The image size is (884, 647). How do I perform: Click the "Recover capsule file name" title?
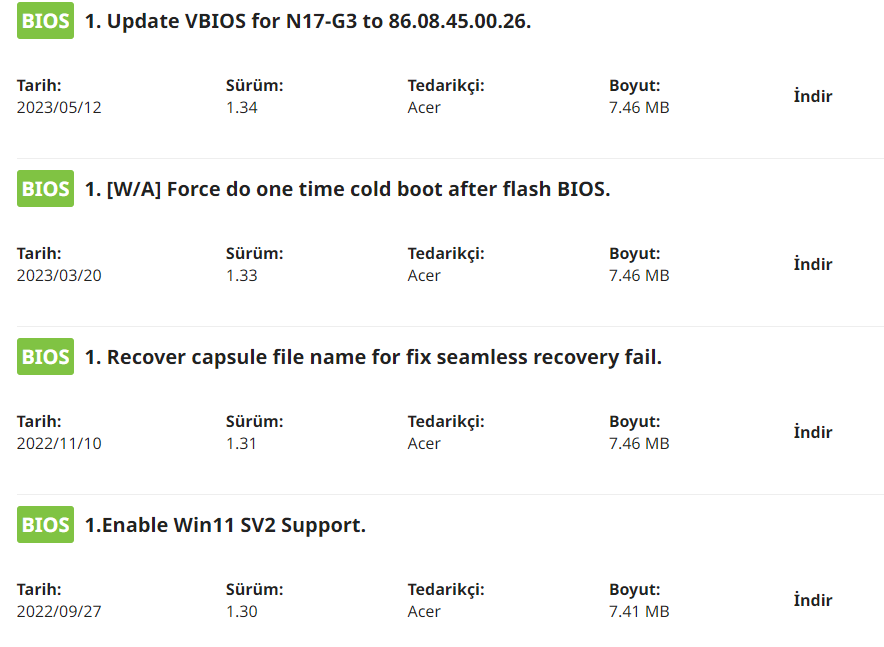(373, 357)
